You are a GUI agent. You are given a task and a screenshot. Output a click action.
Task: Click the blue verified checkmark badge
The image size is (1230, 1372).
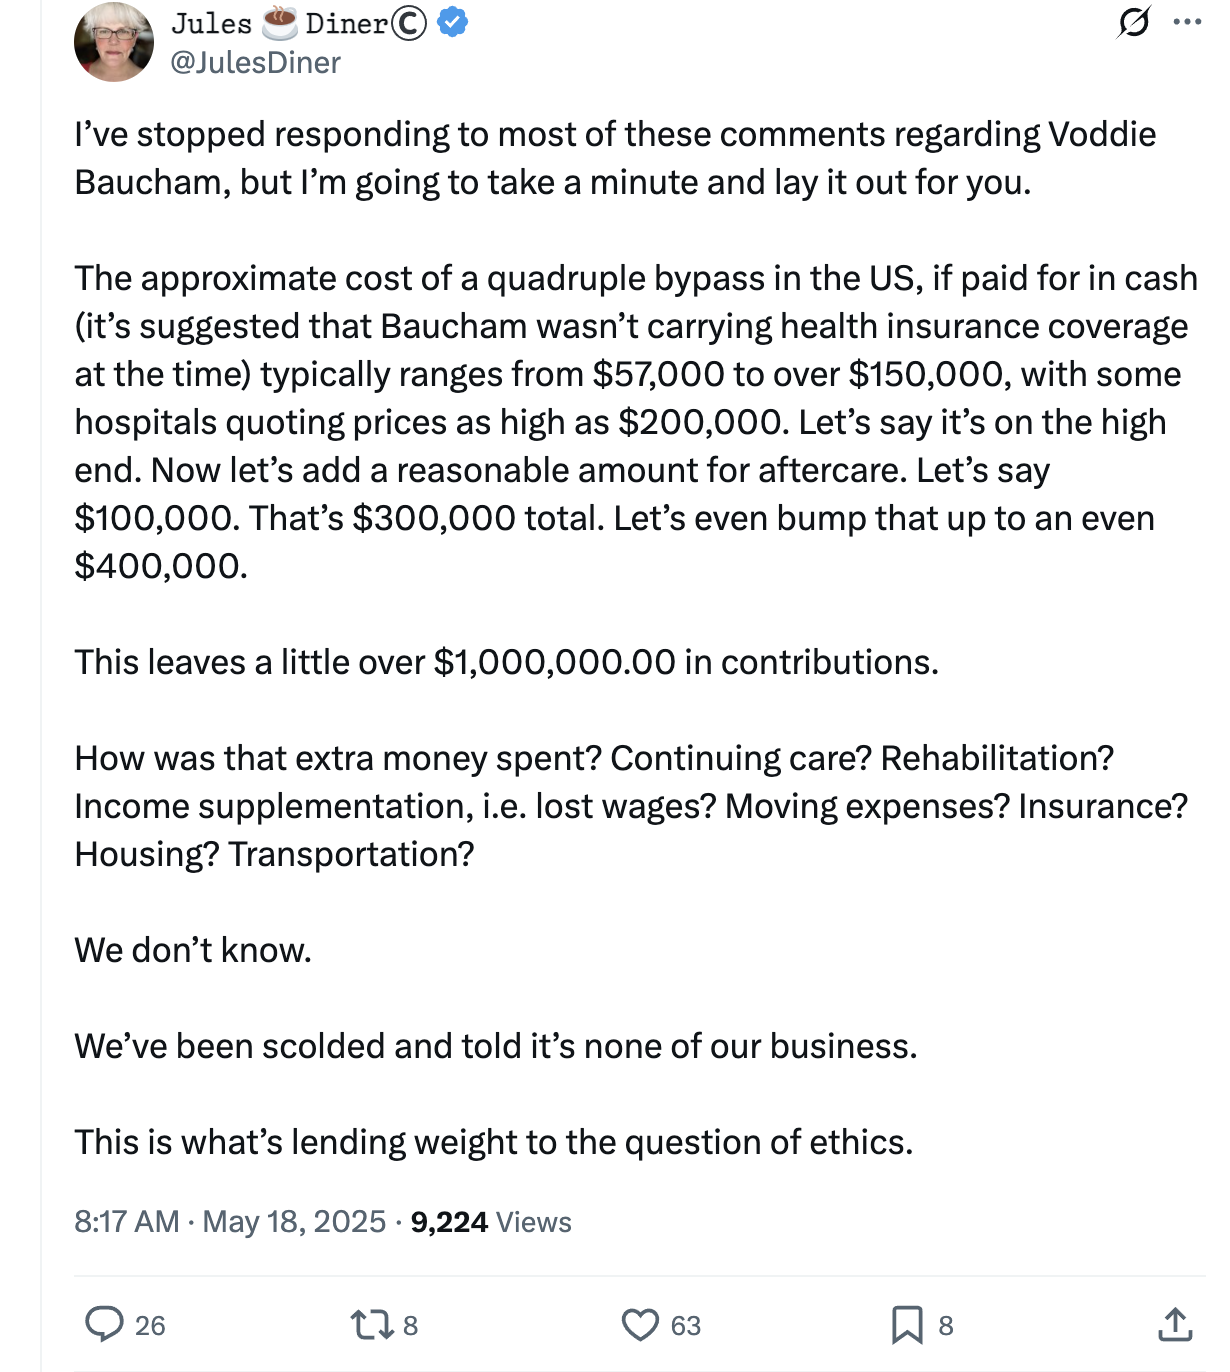tap(453, 22)
